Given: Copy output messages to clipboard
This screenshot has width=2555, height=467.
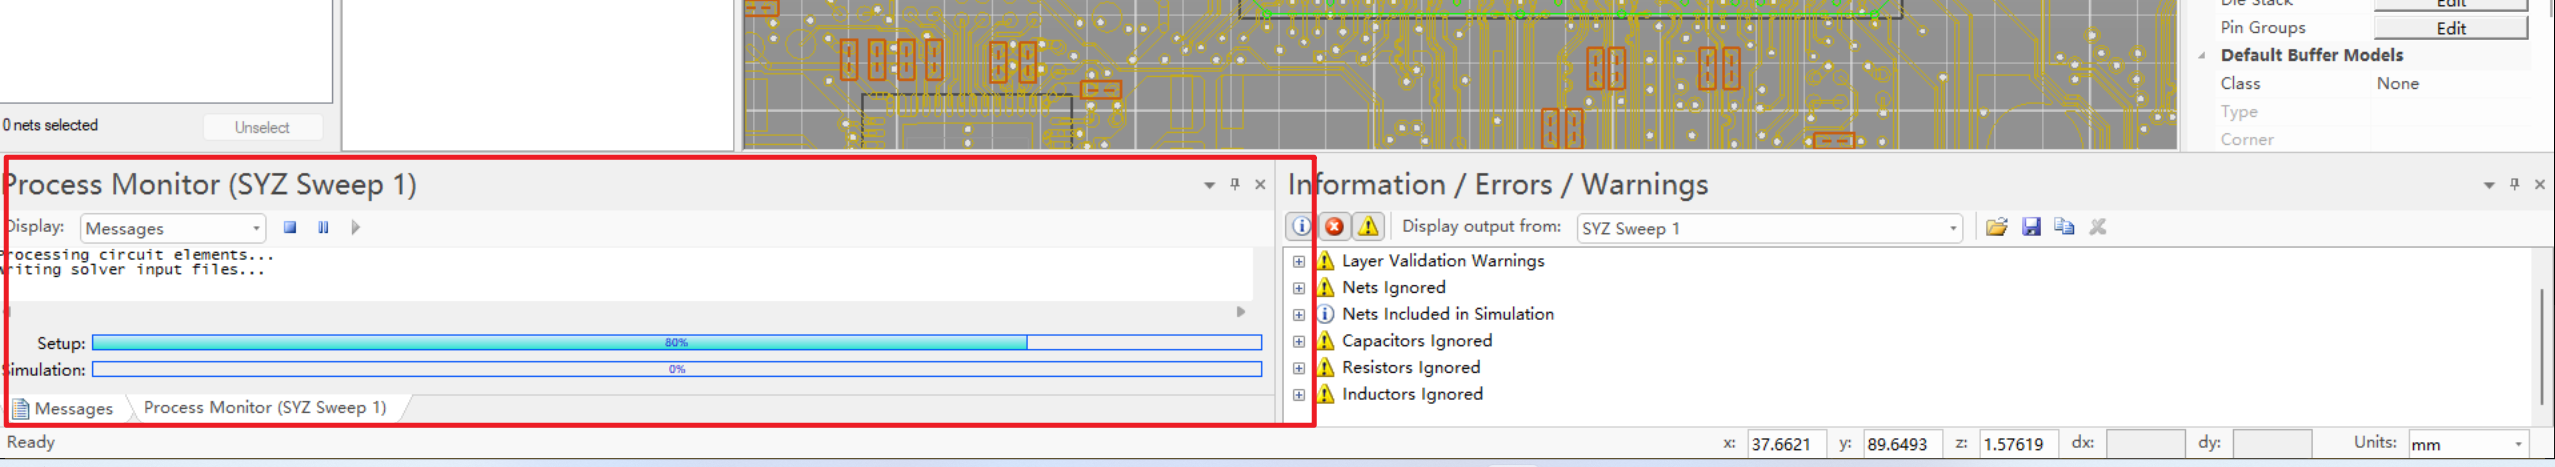Looking at the screenshot, I should pyautogui.click(x=2064, y=226).
